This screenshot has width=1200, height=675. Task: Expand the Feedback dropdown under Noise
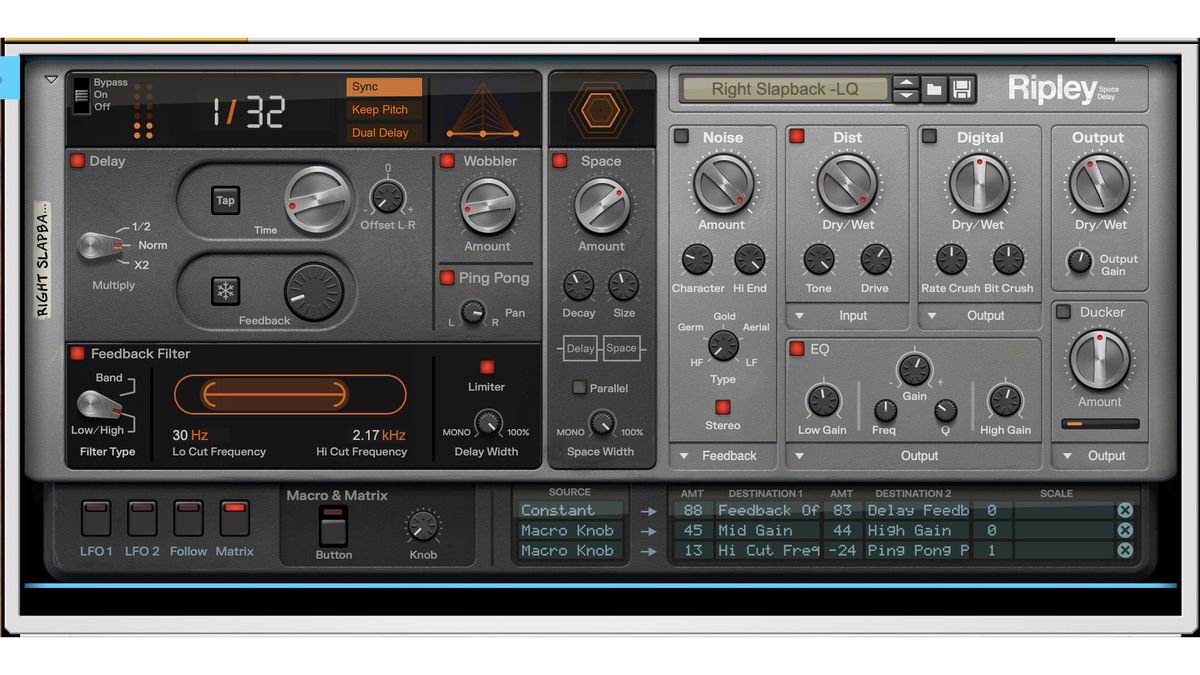pyautogui.click(x=722, y=456)
